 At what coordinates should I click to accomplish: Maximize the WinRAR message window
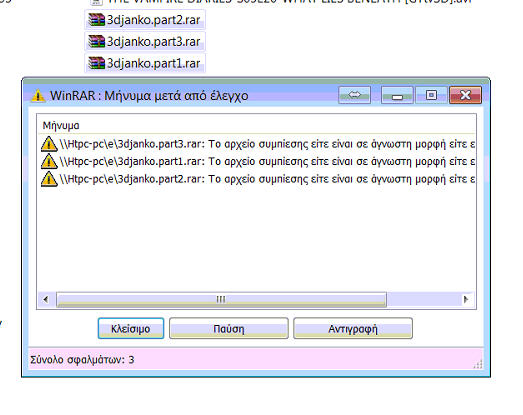[x=431, y=95]
